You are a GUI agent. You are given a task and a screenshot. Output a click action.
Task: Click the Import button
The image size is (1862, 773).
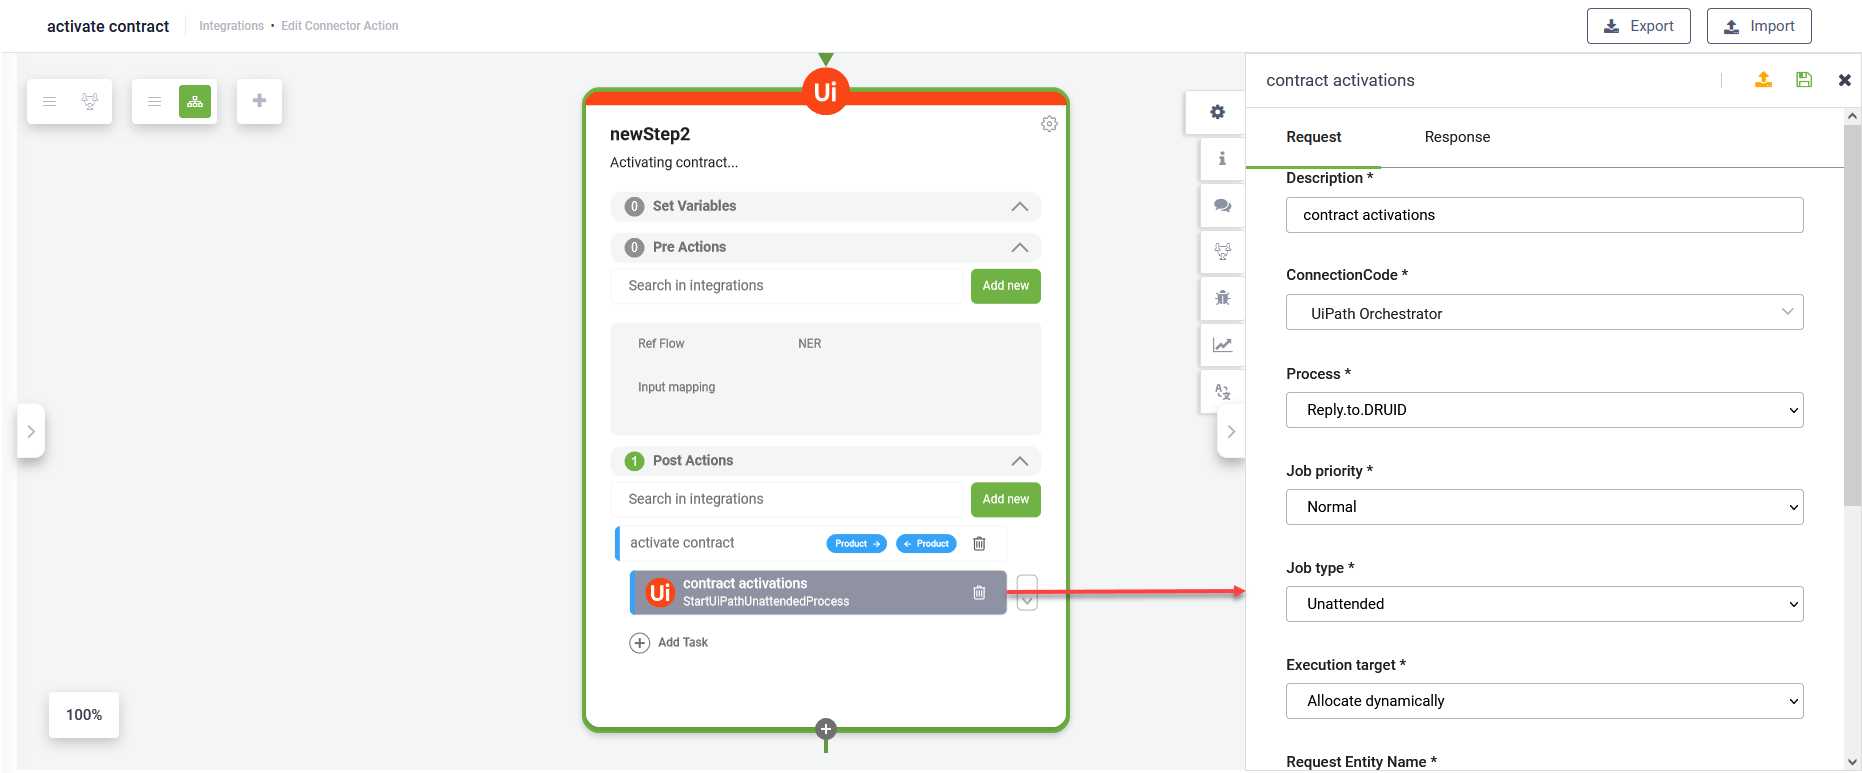pyautogui.click(x=1758, y=26)
